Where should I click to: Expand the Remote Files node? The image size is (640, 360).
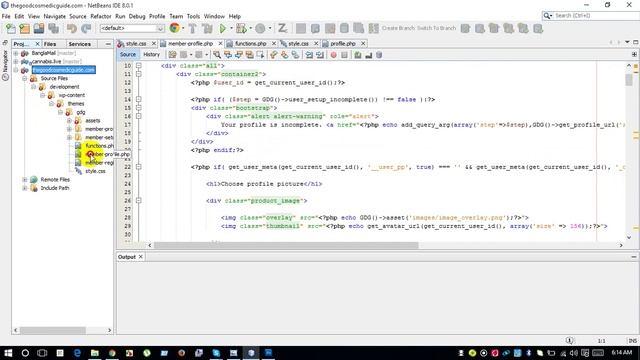point(25,180)
